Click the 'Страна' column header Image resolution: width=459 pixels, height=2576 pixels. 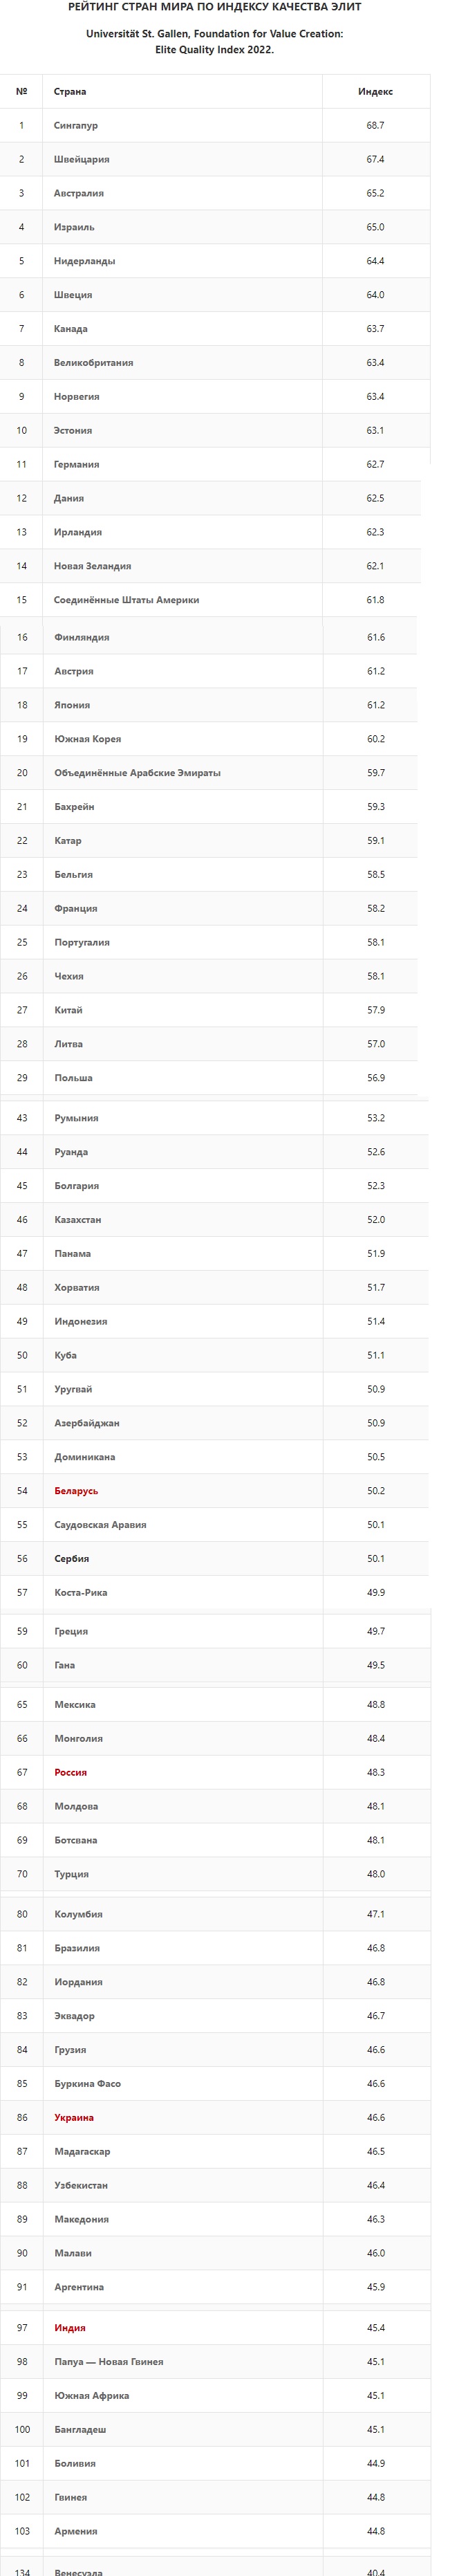tap(70, 91)
